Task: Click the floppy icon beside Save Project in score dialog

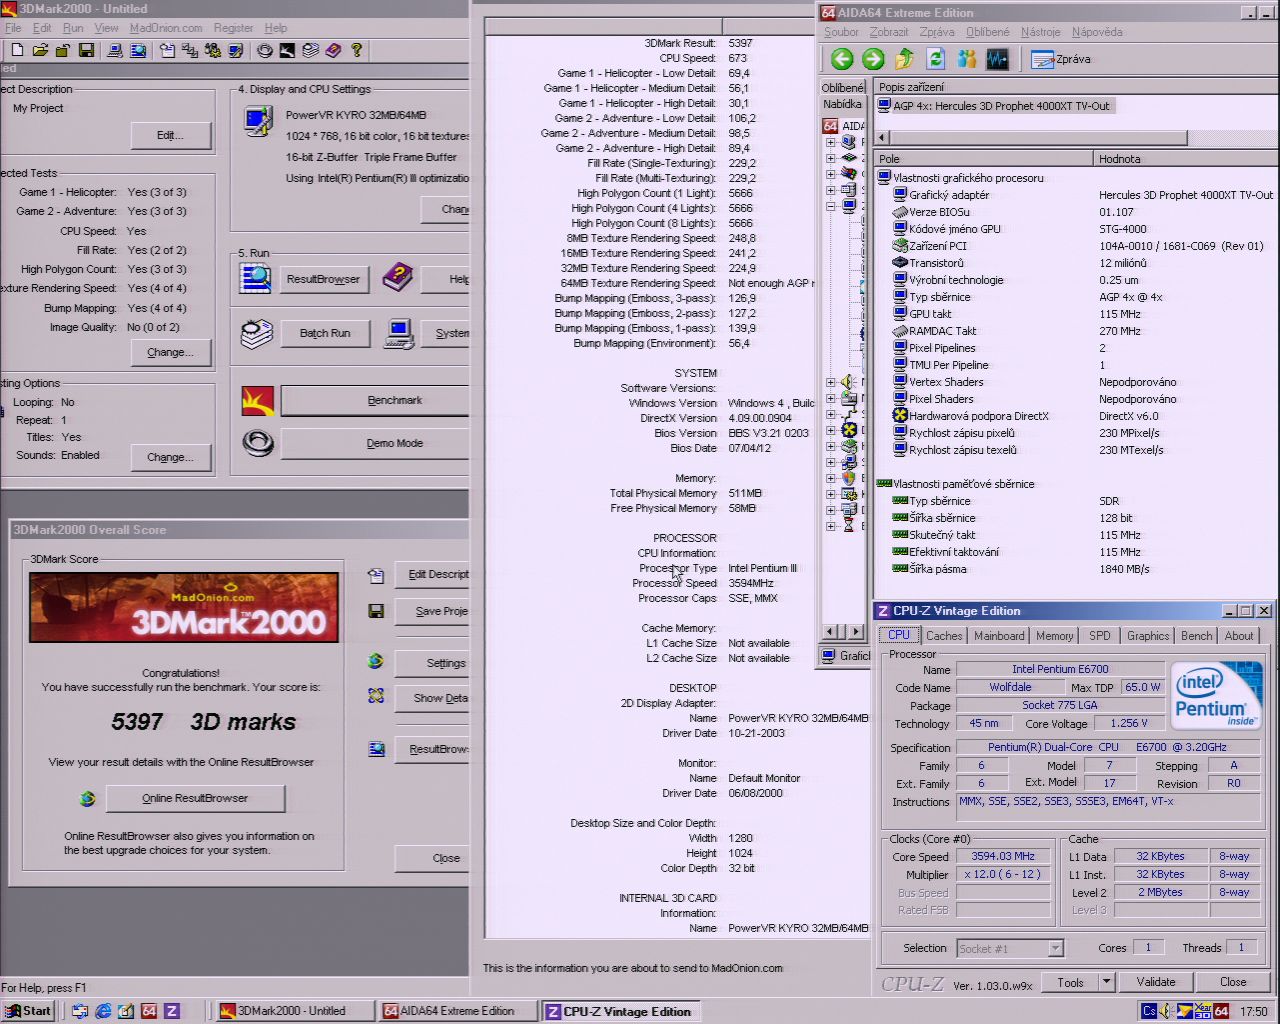Action: click(376, 610)
